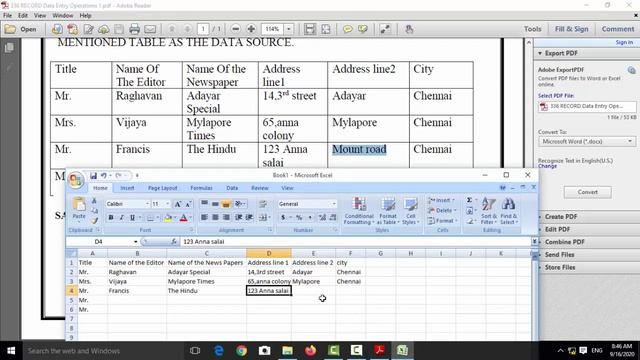Toggle Italic formatting in Excel
640x360 pixels.
click(121, 218)
